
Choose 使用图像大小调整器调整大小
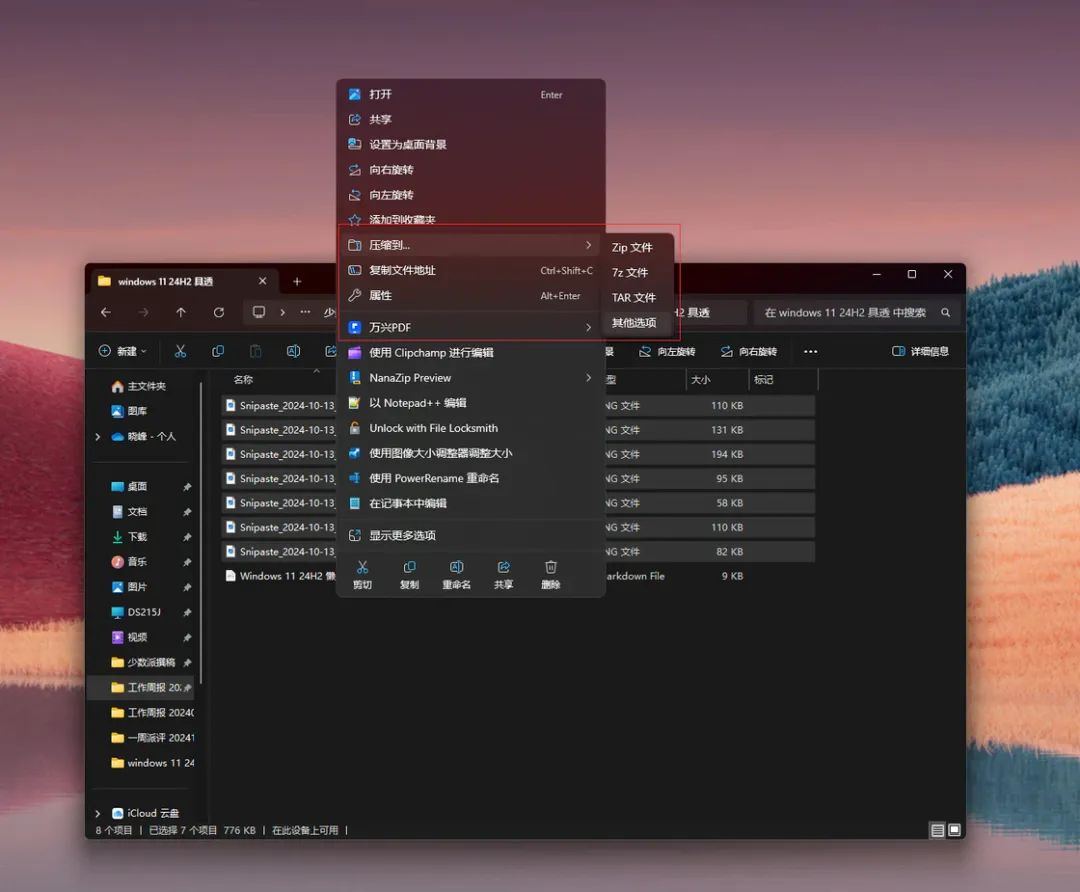[x=470, y=453]
